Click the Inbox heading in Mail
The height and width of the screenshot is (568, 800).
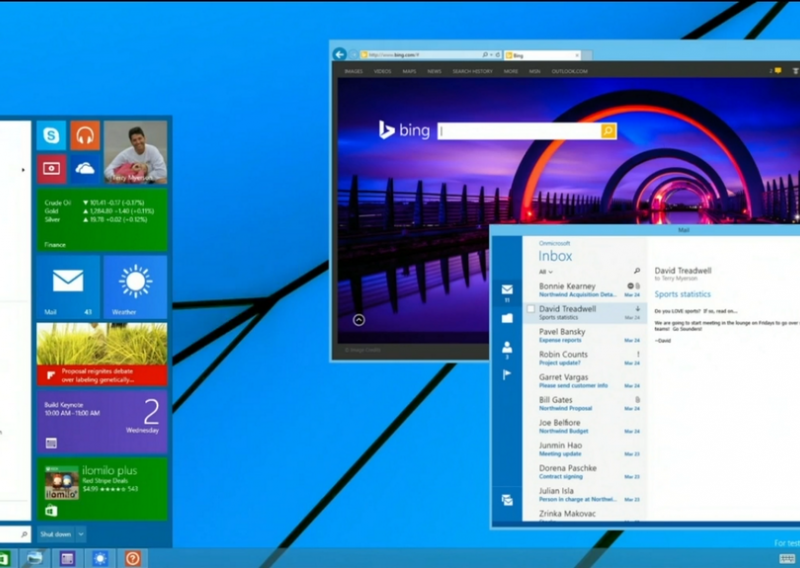[x=555, y=256]
